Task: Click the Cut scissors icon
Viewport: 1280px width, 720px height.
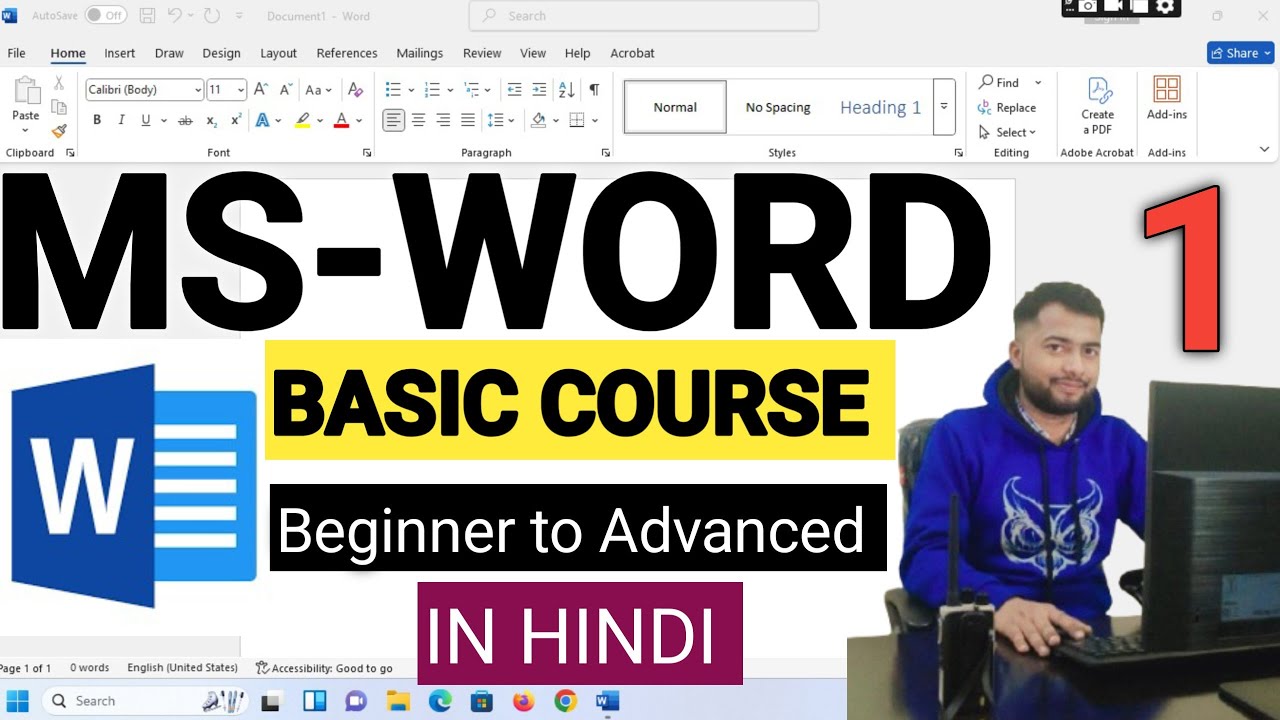Action: pos(59,83)
